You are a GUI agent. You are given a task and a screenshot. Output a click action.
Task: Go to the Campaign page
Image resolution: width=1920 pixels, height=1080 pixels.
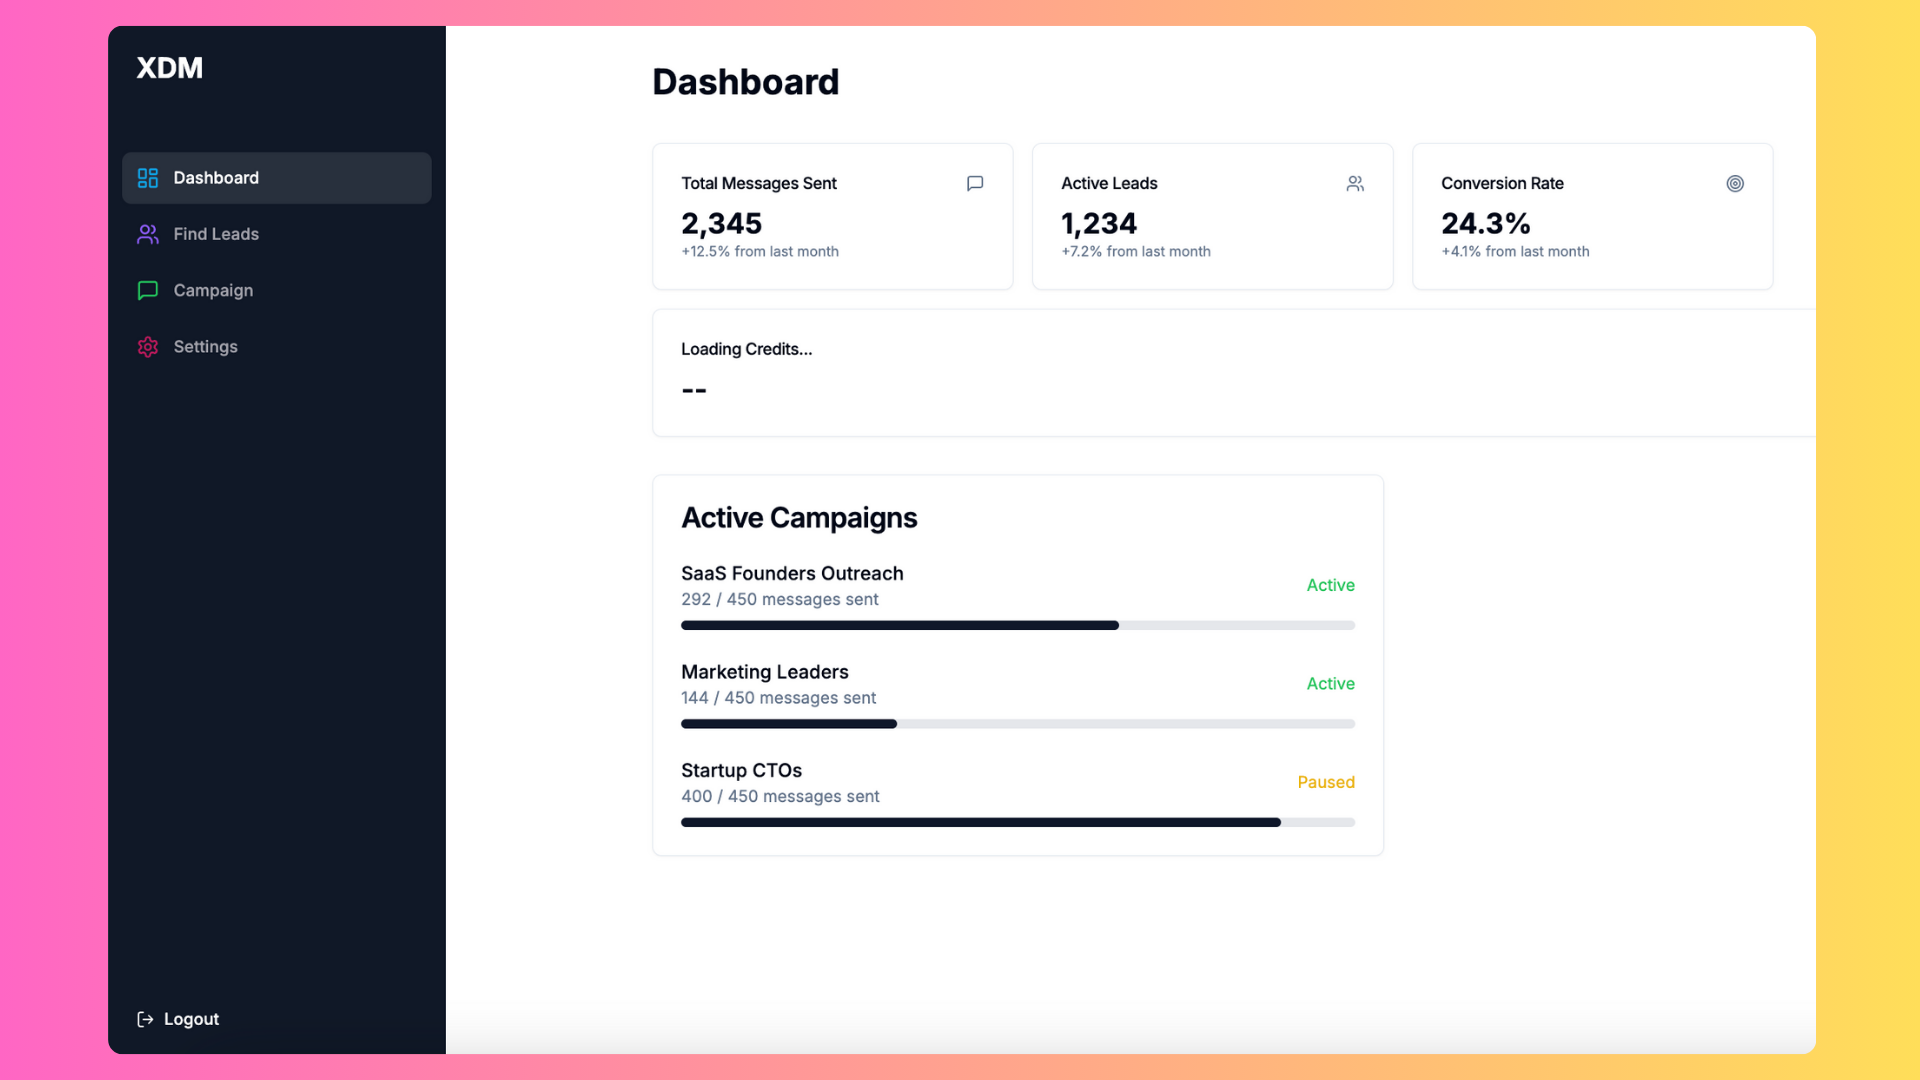[213, 290]
